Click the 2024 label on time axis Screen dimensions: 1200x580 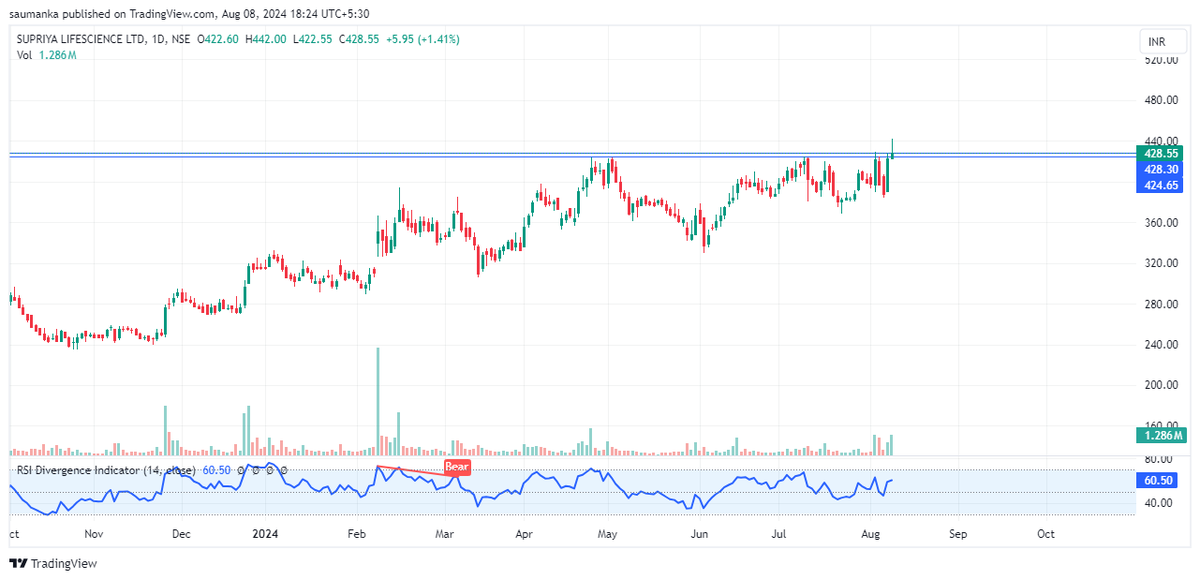pyautogui.click(x=265, y=534)
